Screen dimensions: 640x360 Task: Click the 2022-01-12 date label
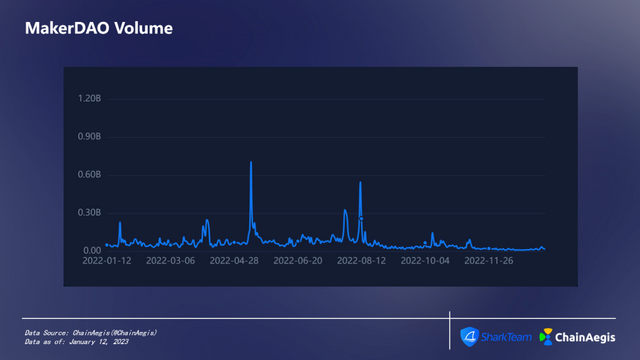pos(107,261)
